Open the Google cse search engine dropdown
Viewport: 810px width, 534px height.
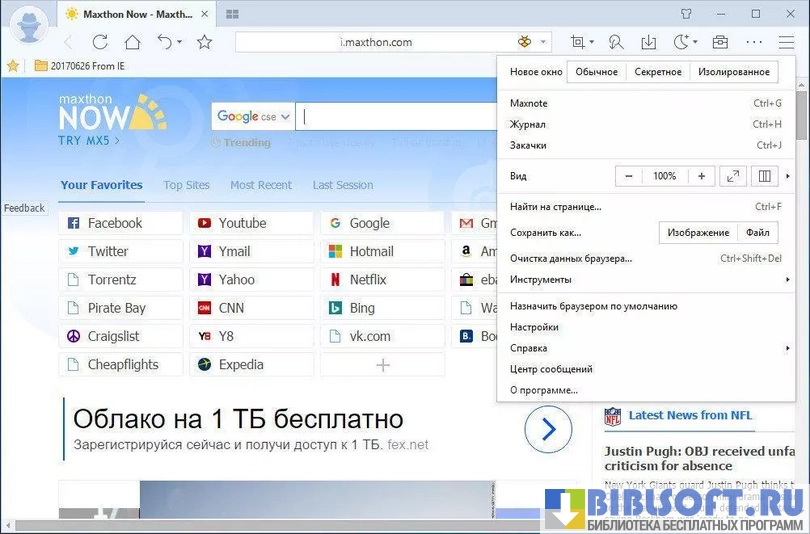254,117
